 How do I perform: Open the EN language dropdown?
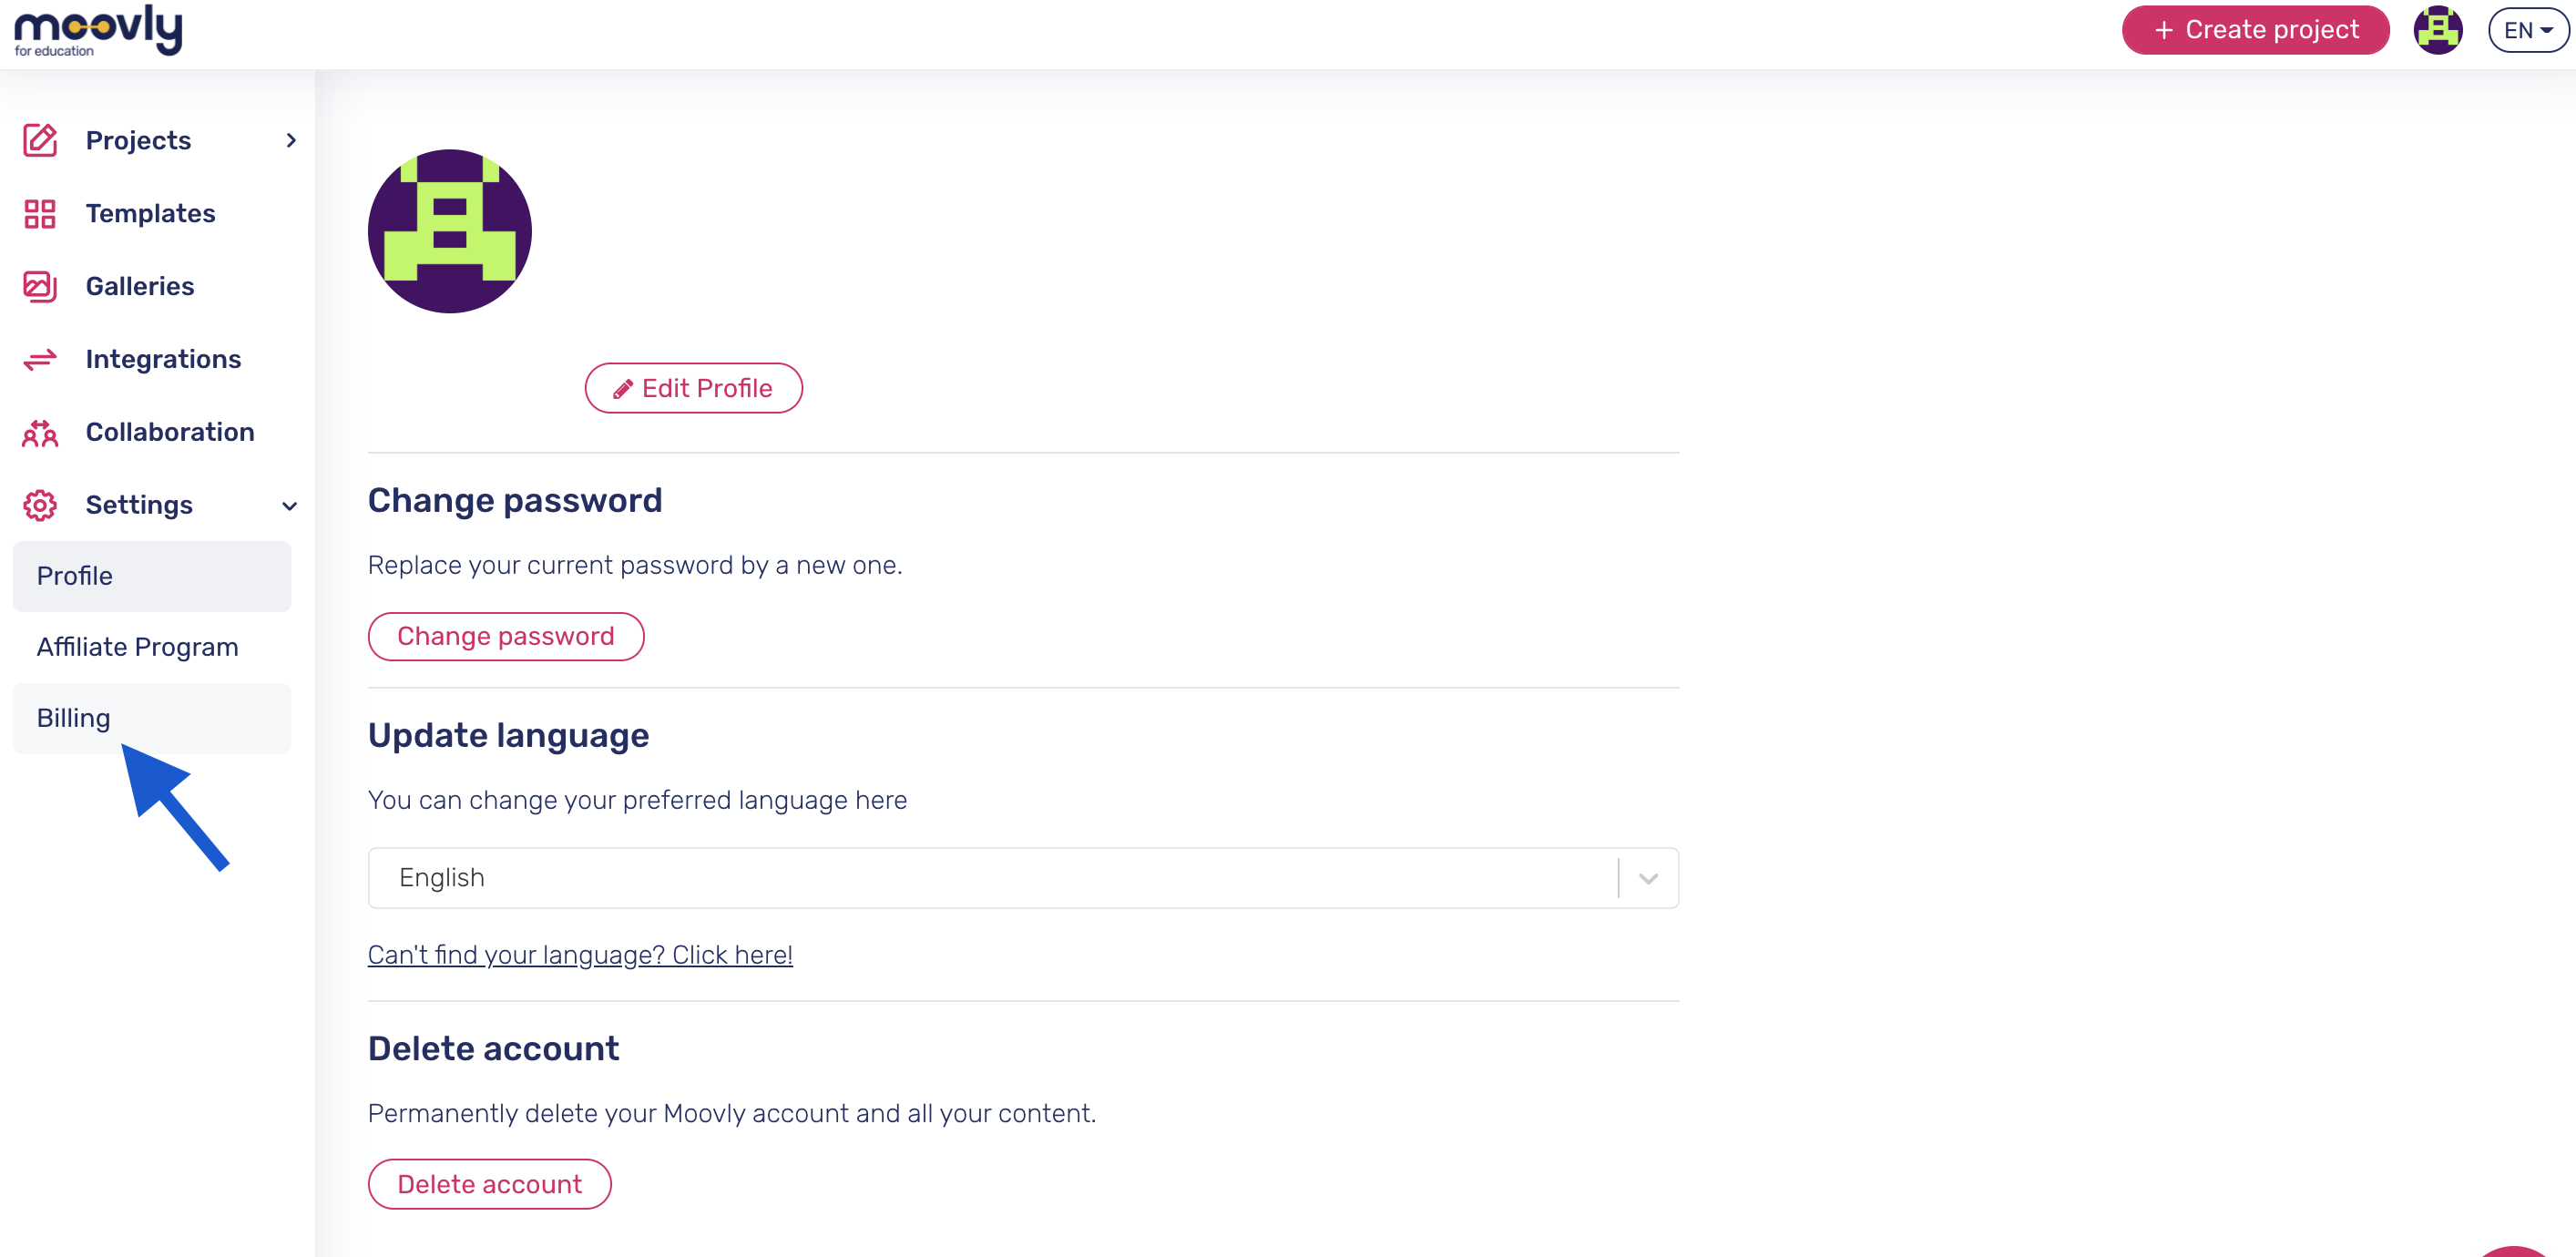[2528, 30]
